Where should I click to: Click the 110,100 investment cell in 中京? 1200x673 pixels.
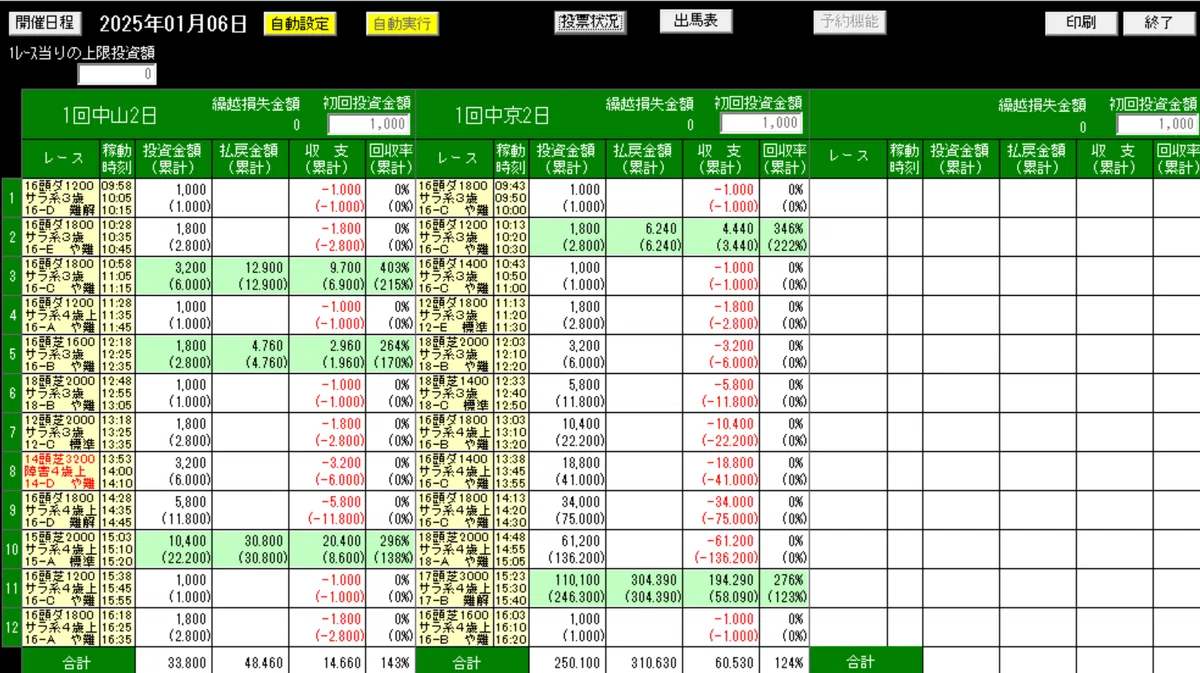569,588
